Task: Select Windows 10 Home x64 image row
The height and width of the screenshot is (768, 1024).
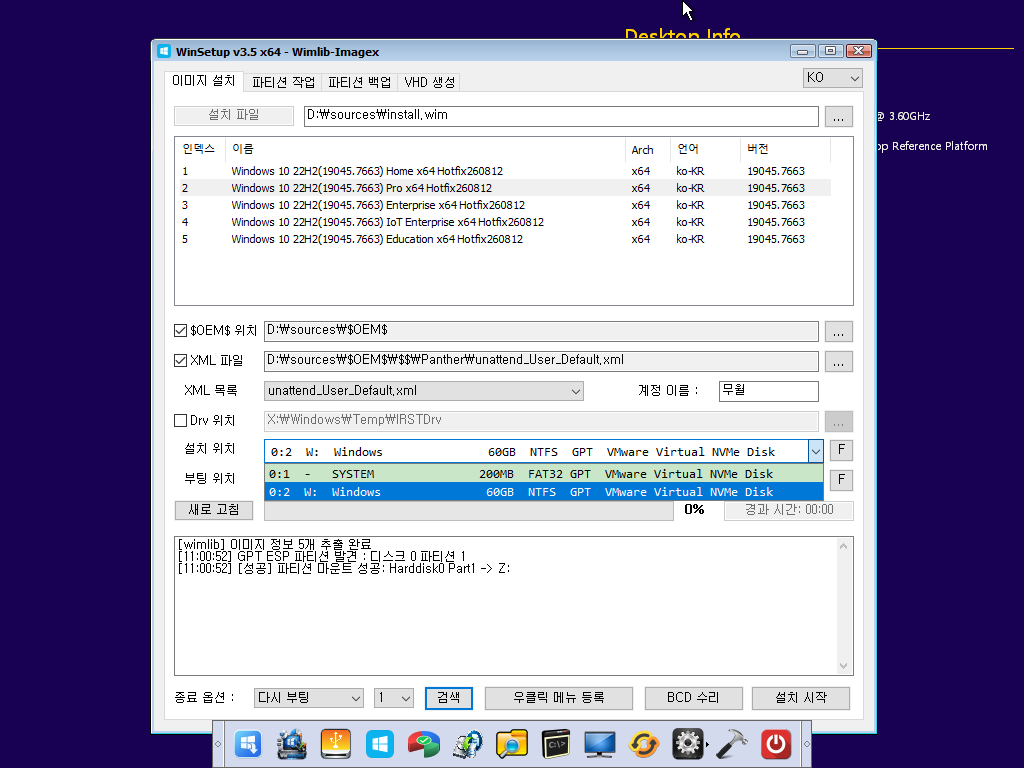Action: click(505, 171)
